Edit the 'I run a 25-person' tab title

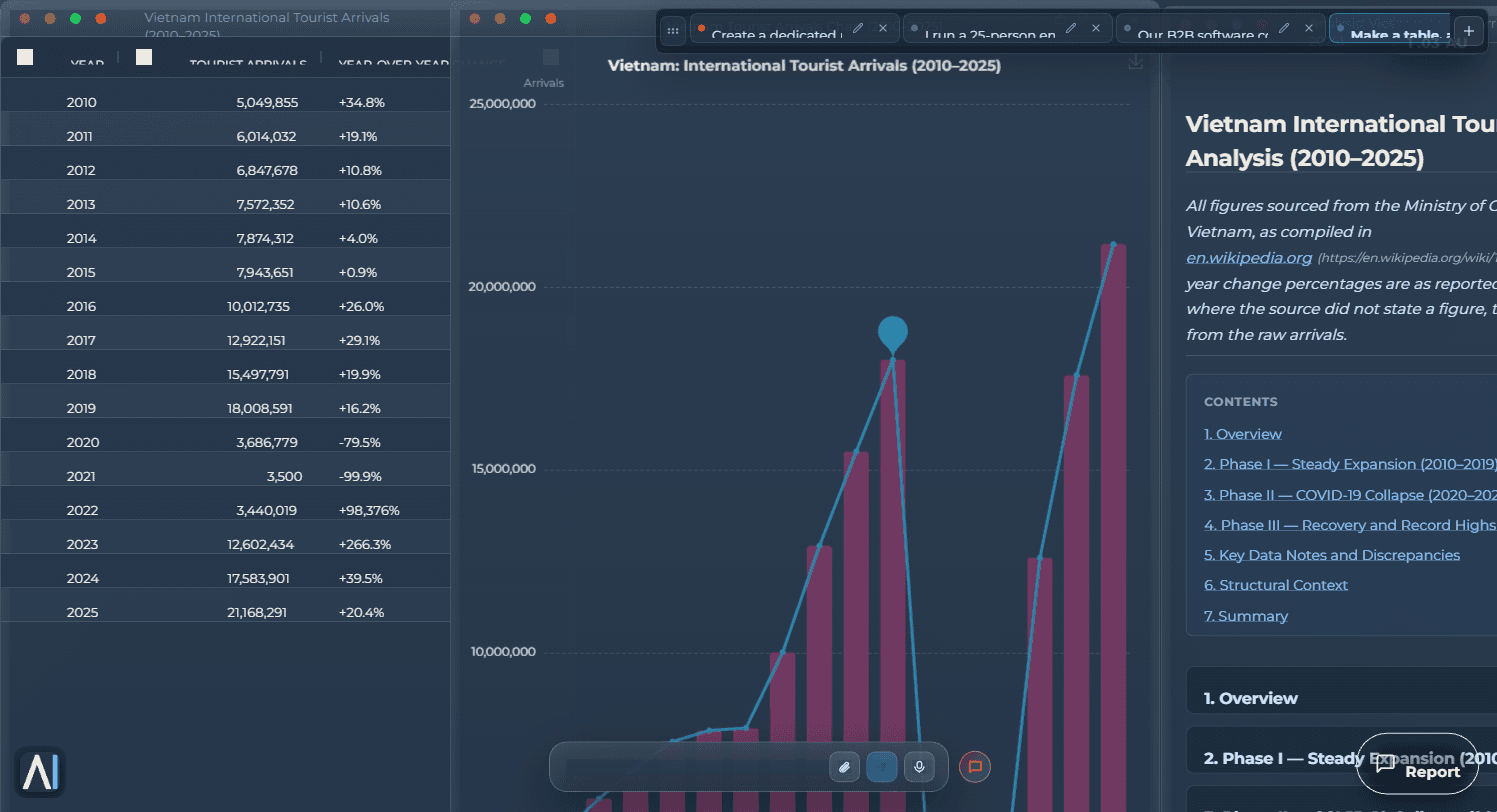coord(1071,28)
